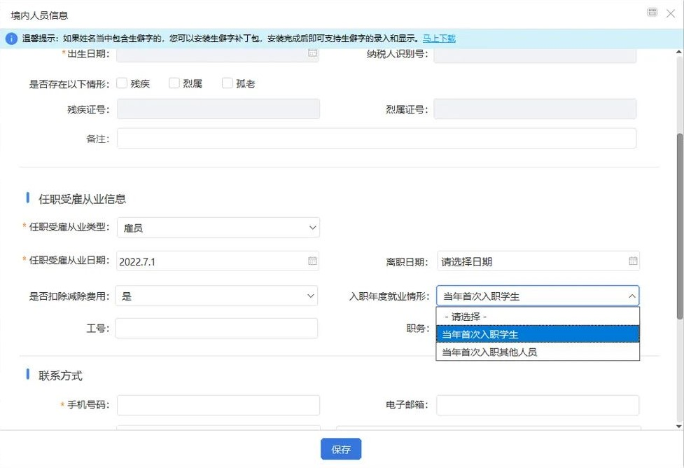This screenshot has height=468, width=684.
Task: Tick the 烈属 checkbox
Action: tap(174, 83)
